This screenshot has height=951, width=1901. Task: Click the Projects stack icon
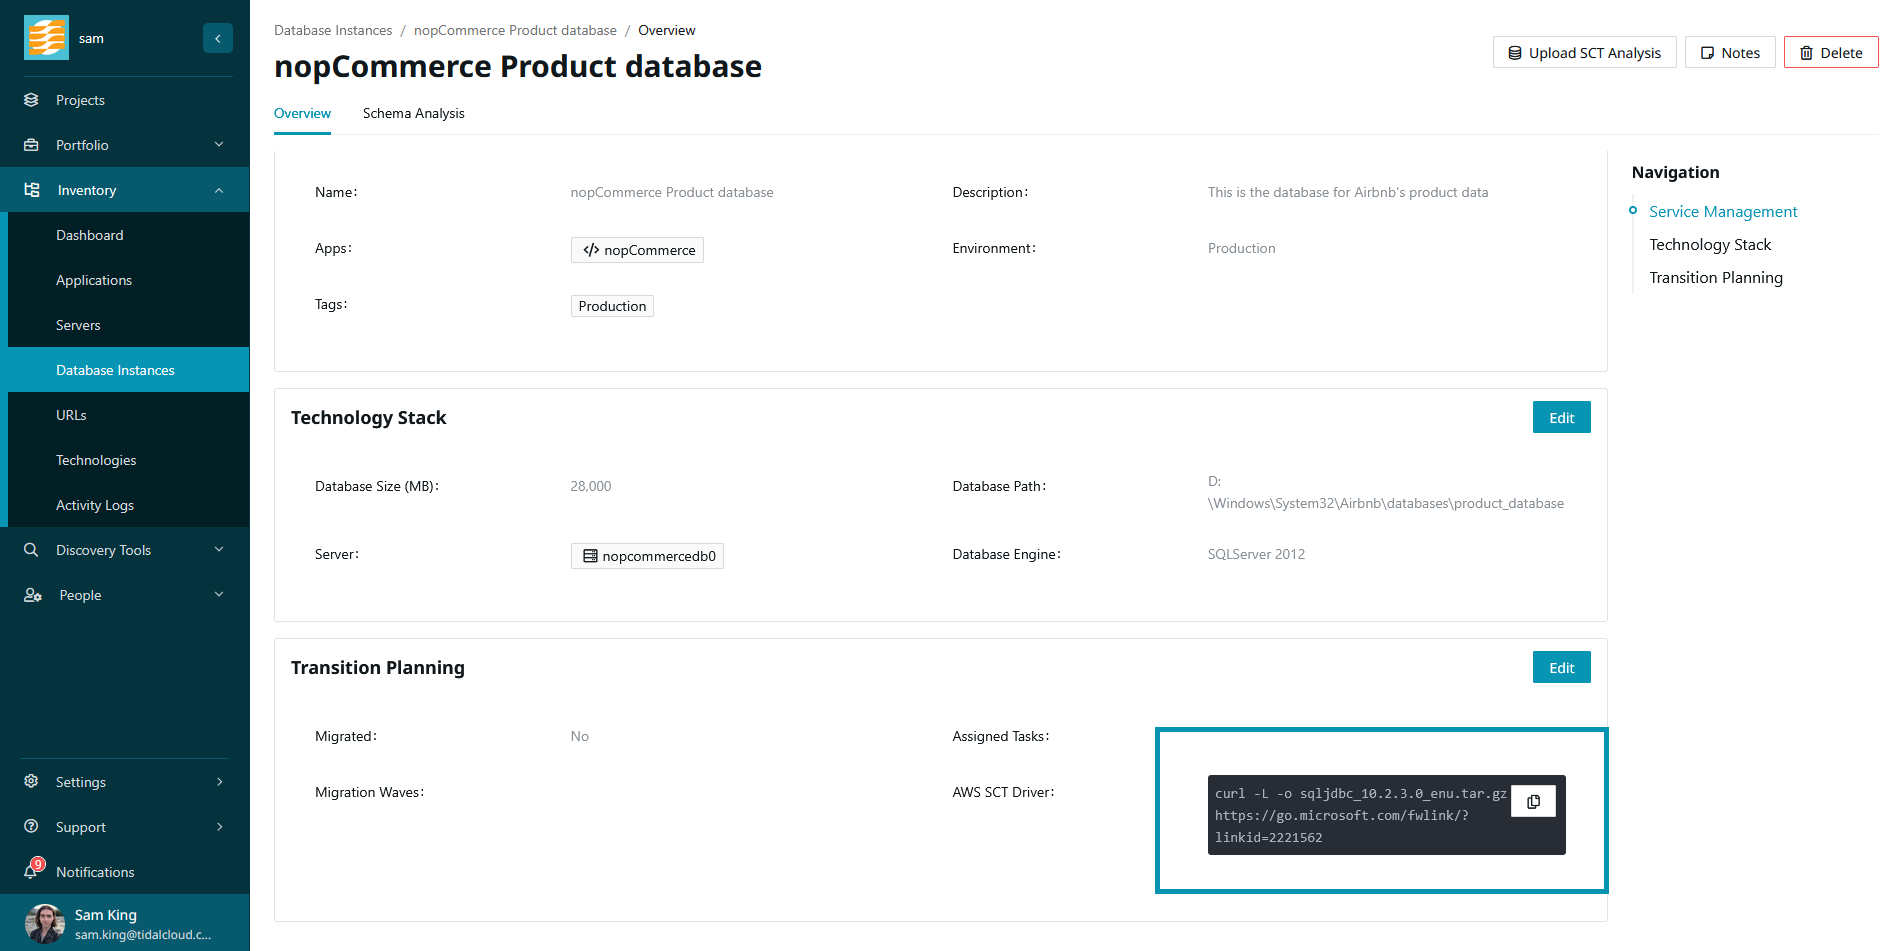tap(31, 100)
